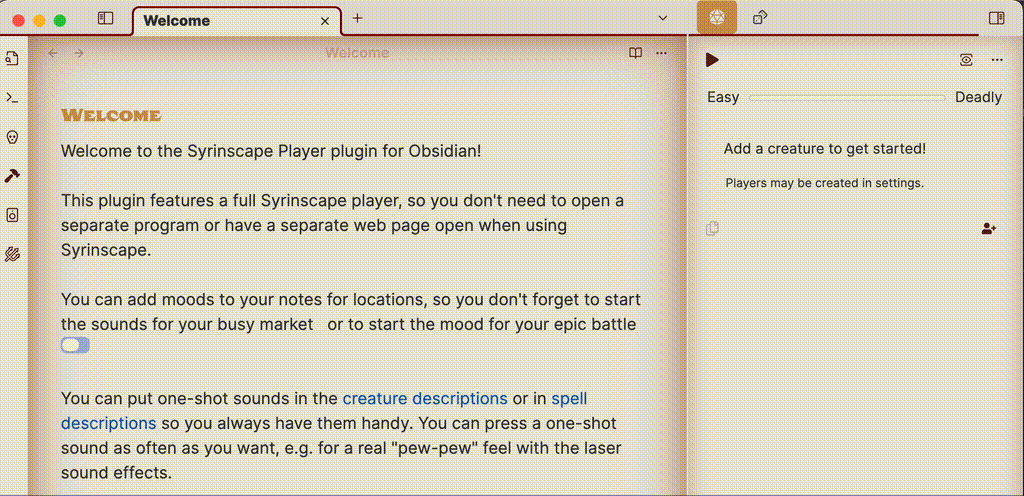Navigate forward with the right arrow
The height and width of the screenshot is (496, 1024).
78,53
